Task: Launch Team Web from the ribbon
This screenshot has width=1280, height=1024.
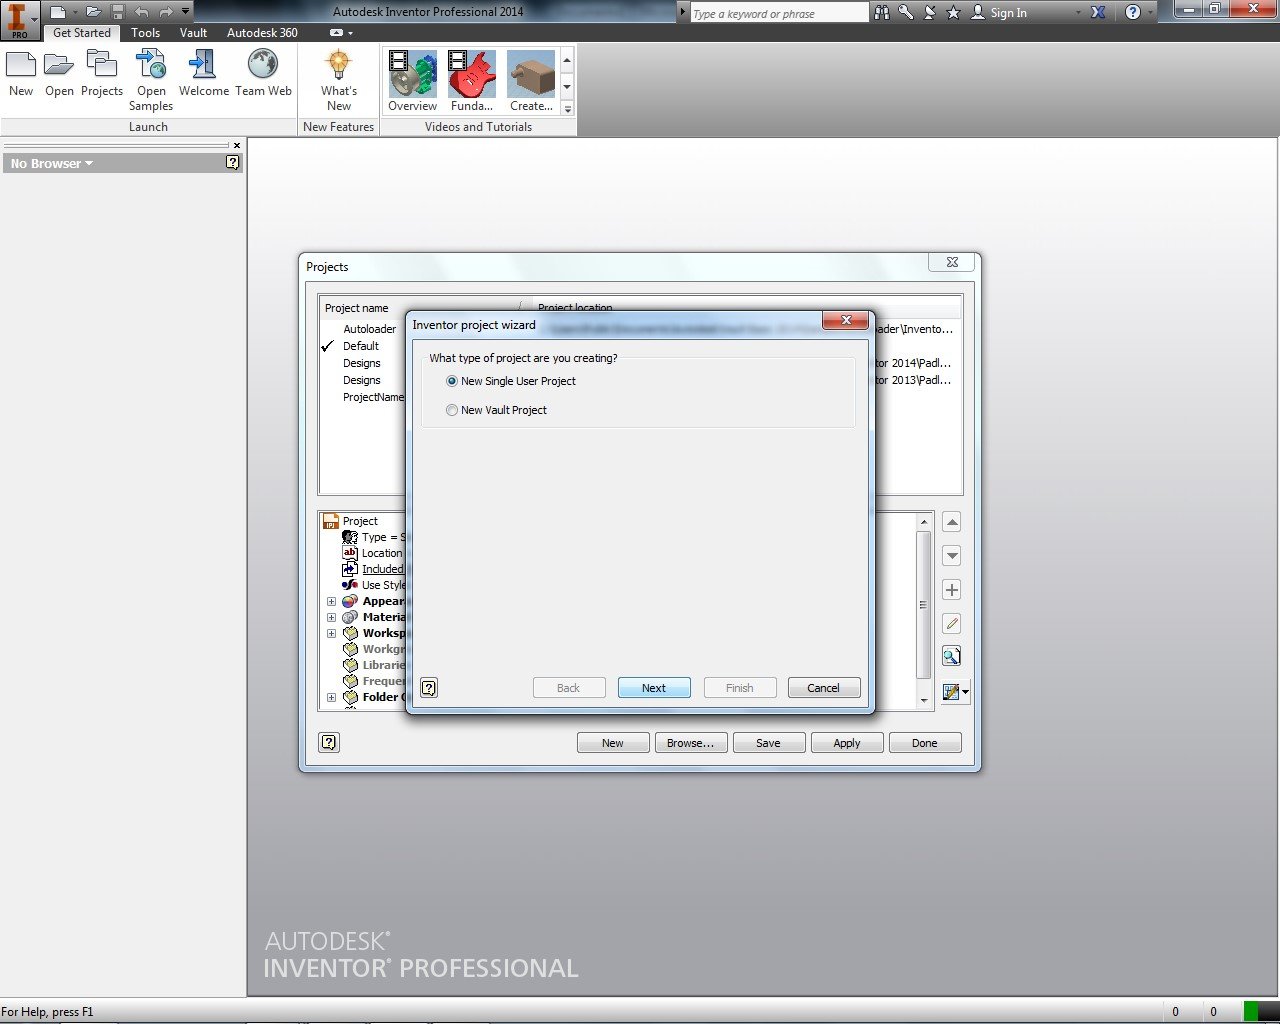Action: 263,74
